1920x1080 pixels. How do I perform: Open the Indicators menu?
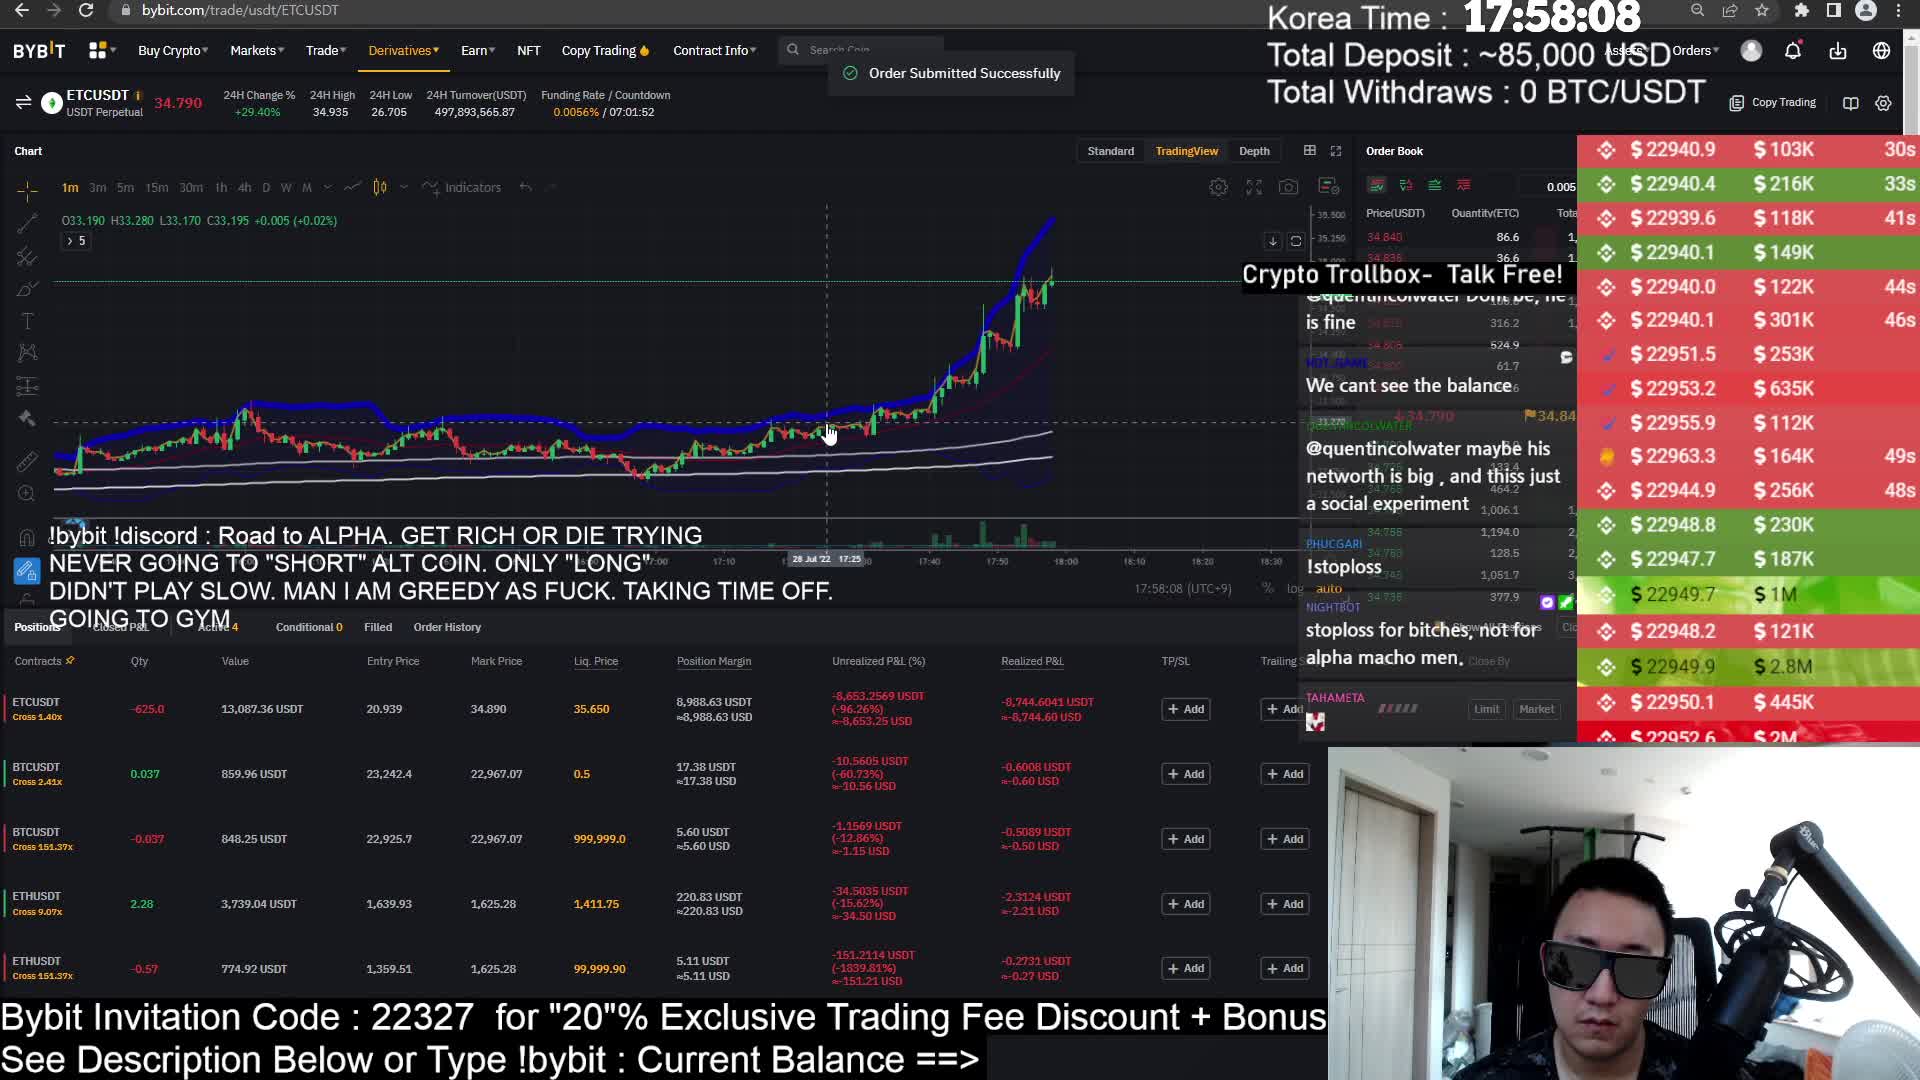point(462,187)
